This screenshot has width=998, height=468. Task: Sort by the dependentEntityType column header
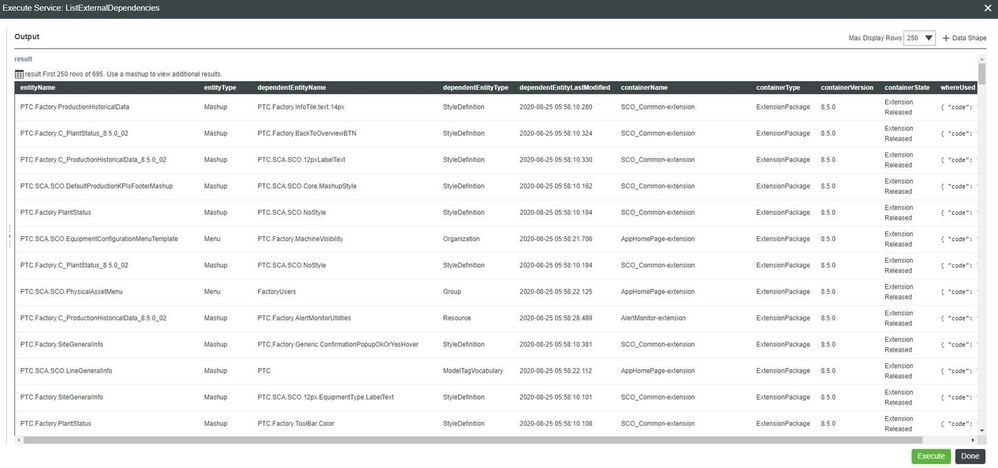pos(475,88)
